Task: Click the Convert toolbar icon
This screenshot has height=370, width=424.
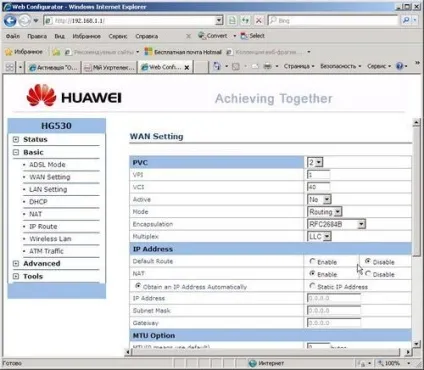Action: coord(202,36)
